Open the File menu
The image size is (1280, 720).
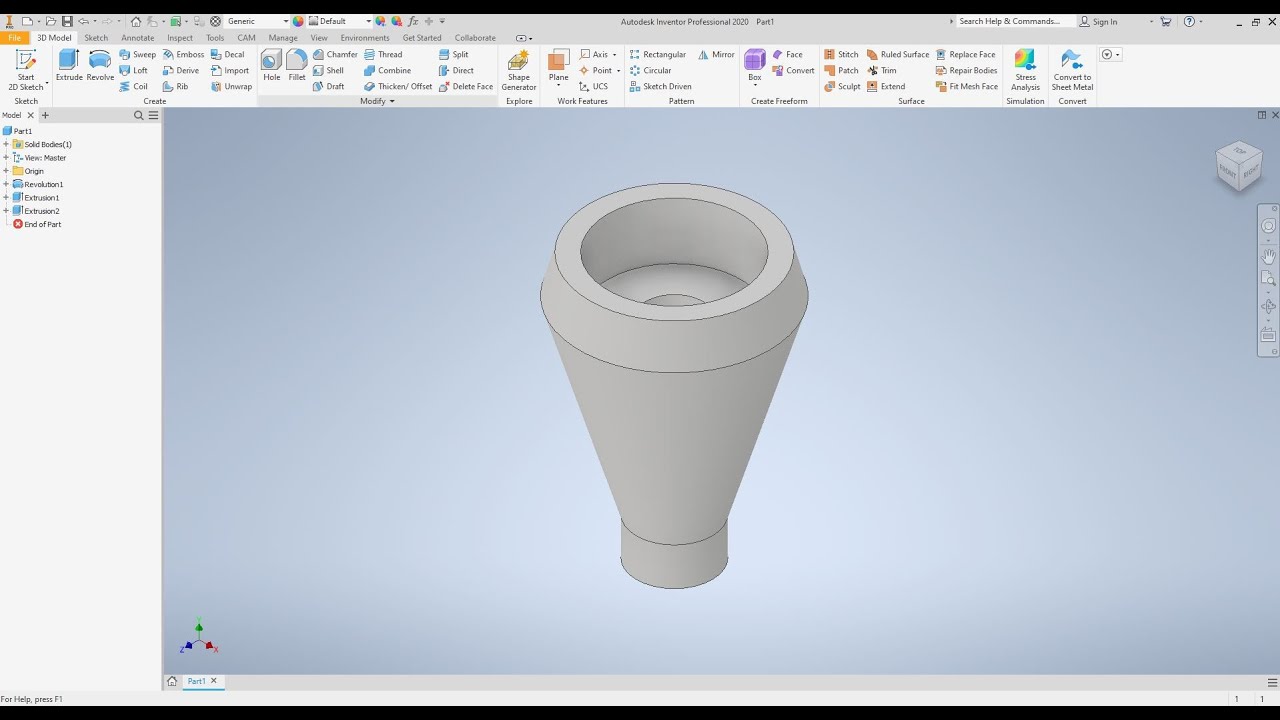pos(14,38)
